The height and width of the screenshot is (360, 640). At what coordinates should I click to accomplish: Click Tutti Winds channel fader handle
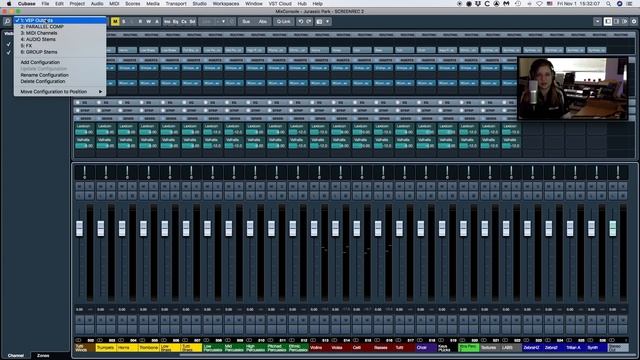pyautogui.click(x=79, y=229)
